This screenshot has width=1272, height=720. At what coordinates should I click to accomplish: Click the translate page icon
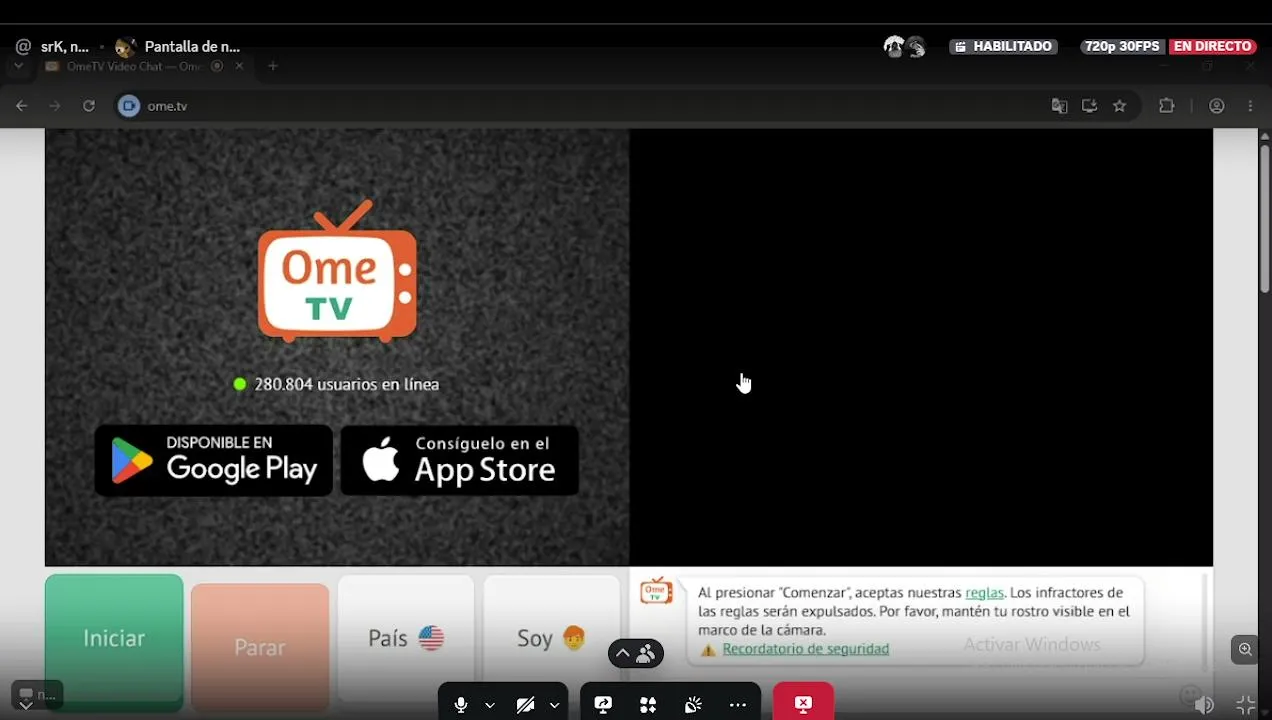point(1059,106)
